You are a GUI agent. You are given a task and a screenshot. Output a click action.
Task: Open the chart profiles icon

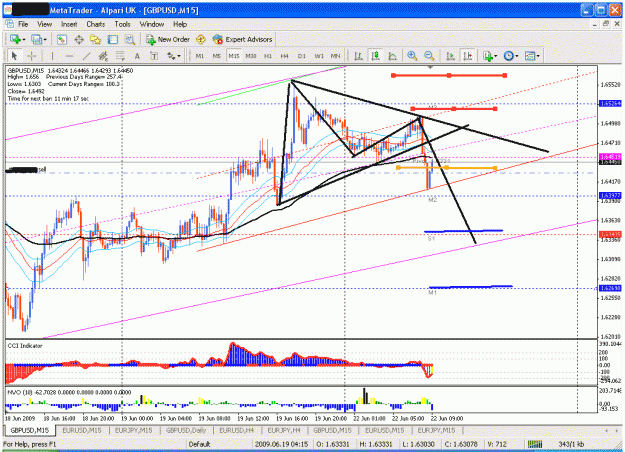point(36,39)
